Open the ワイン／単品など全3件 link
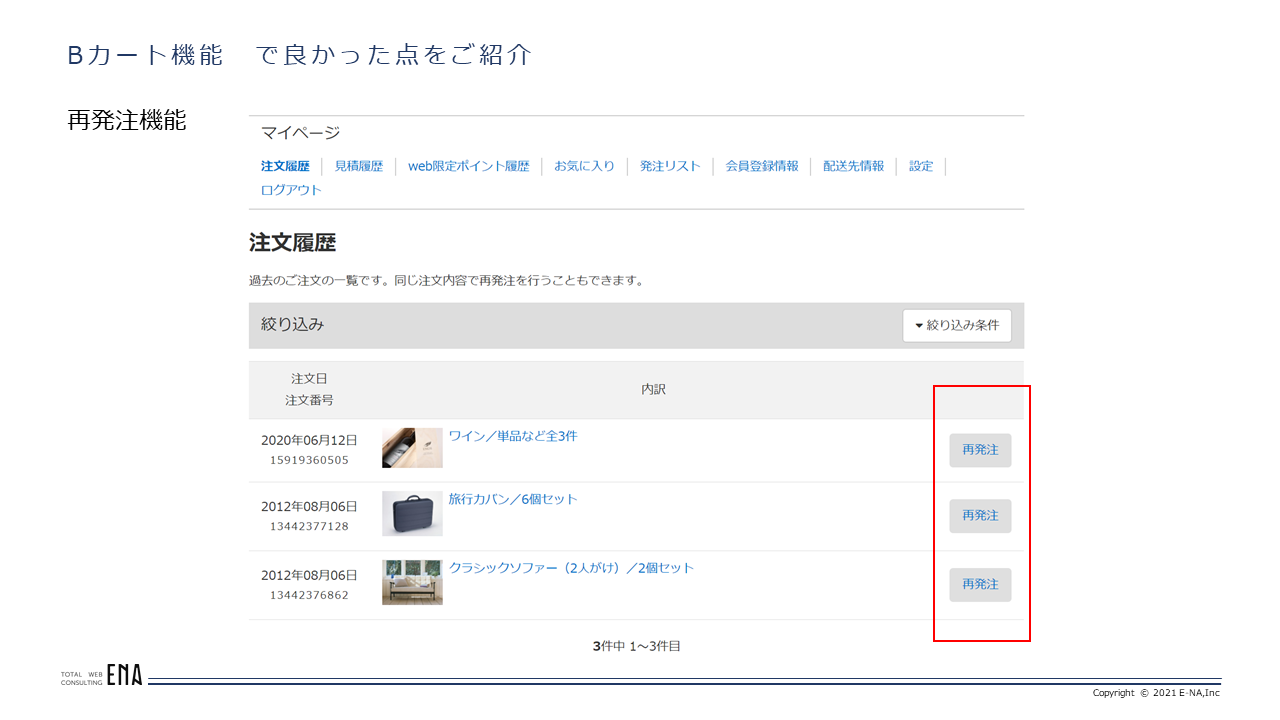Image resolution: width=1280 pixels, height=720 pixels. 513,436
